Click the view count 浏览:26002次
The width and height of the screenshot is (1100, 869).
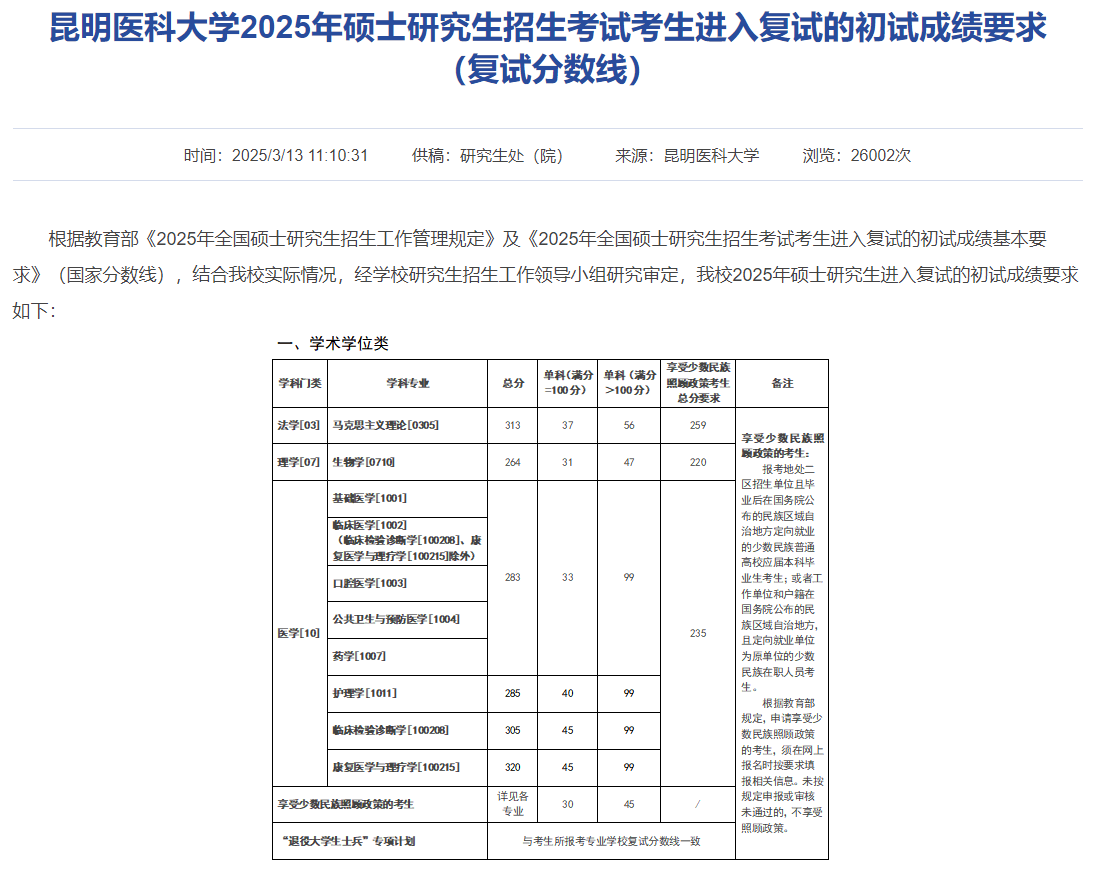point(857,156)
